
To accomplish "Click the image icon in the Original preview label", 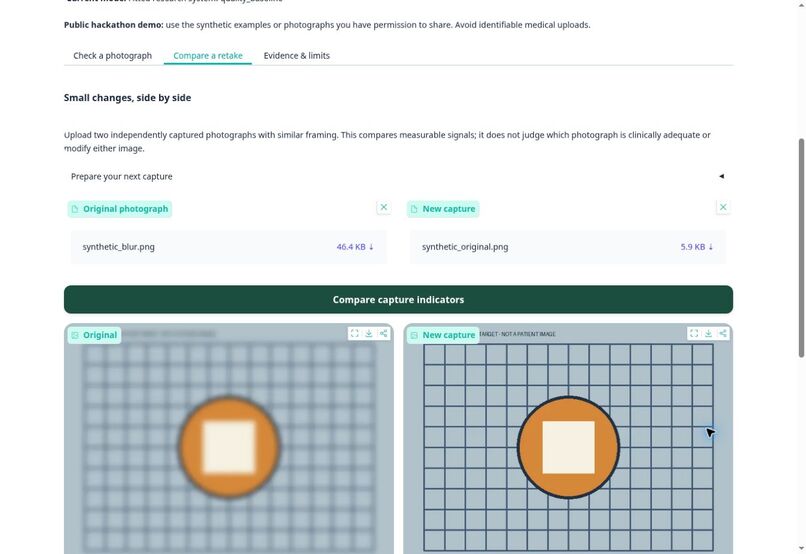I will click(75, 335).
